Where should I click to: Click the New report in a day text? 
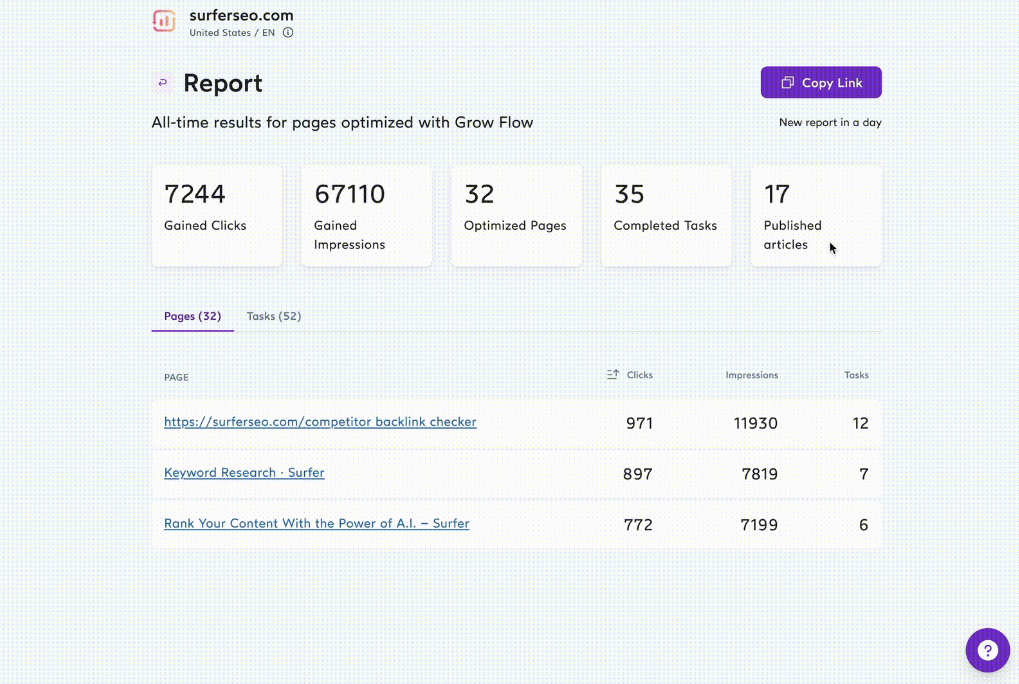[x=830, y=122]
